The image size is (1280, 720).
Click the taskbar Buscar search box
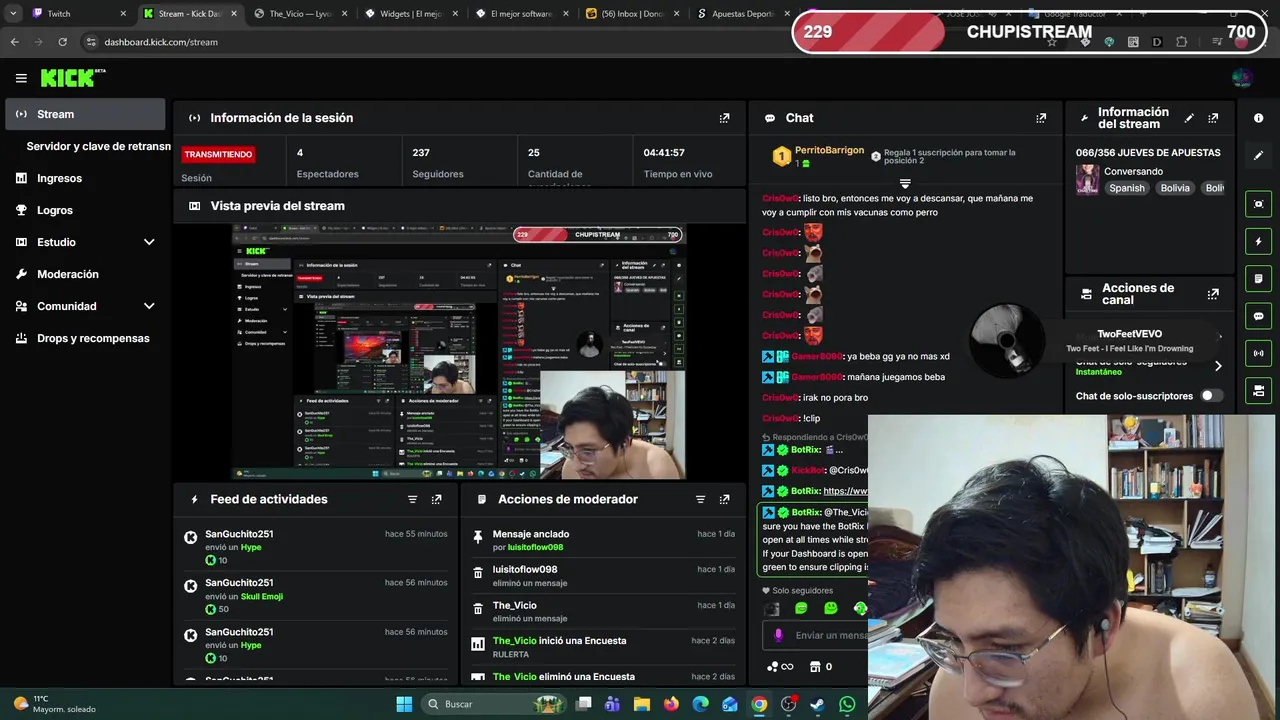(494, 704)
